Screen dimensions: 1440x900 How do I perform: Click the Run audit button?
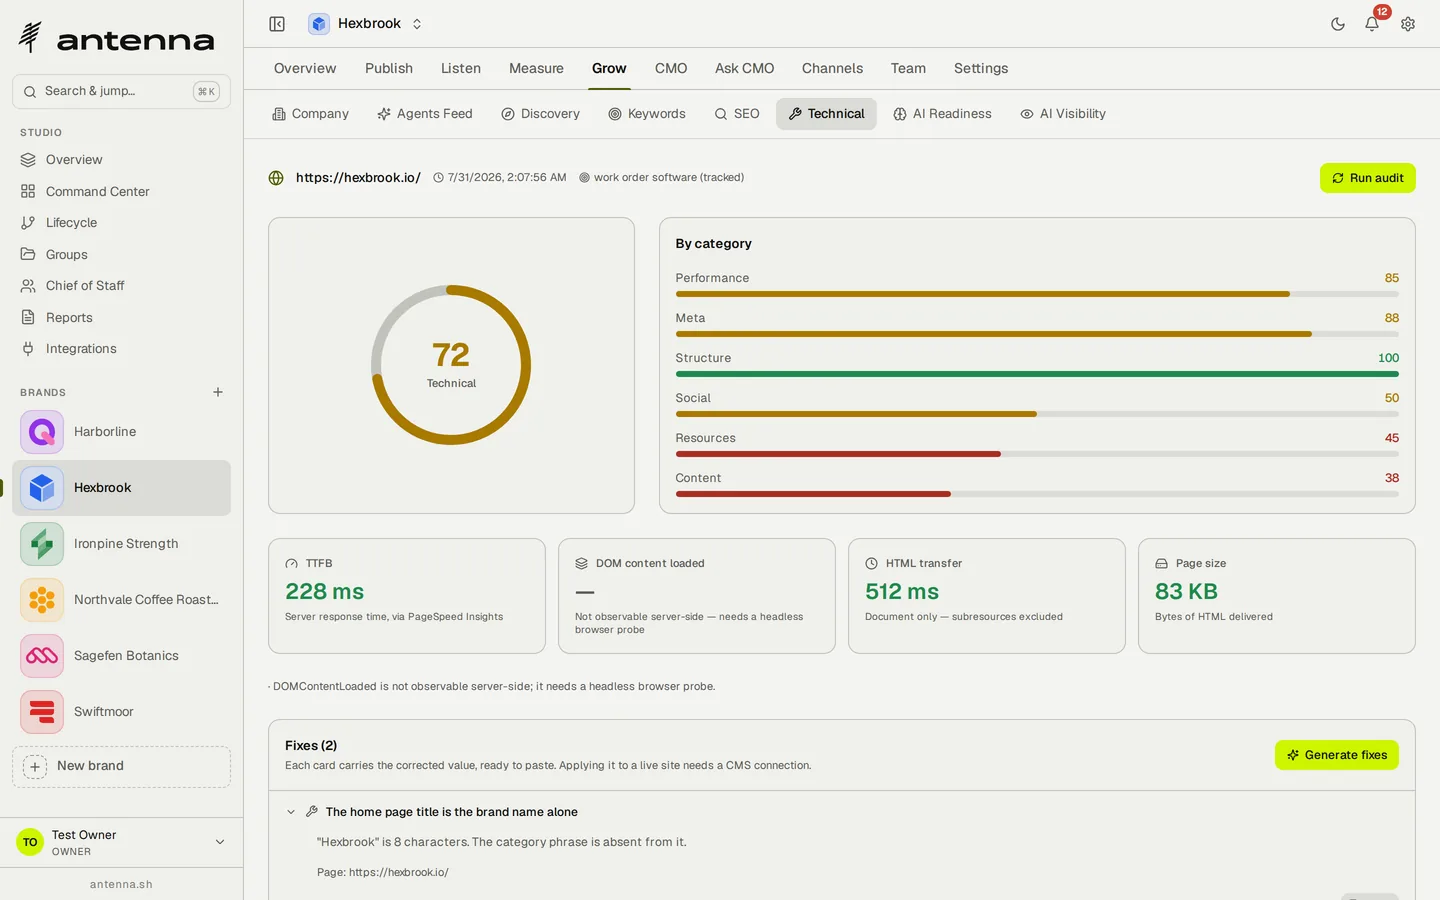click(1367, 178)
